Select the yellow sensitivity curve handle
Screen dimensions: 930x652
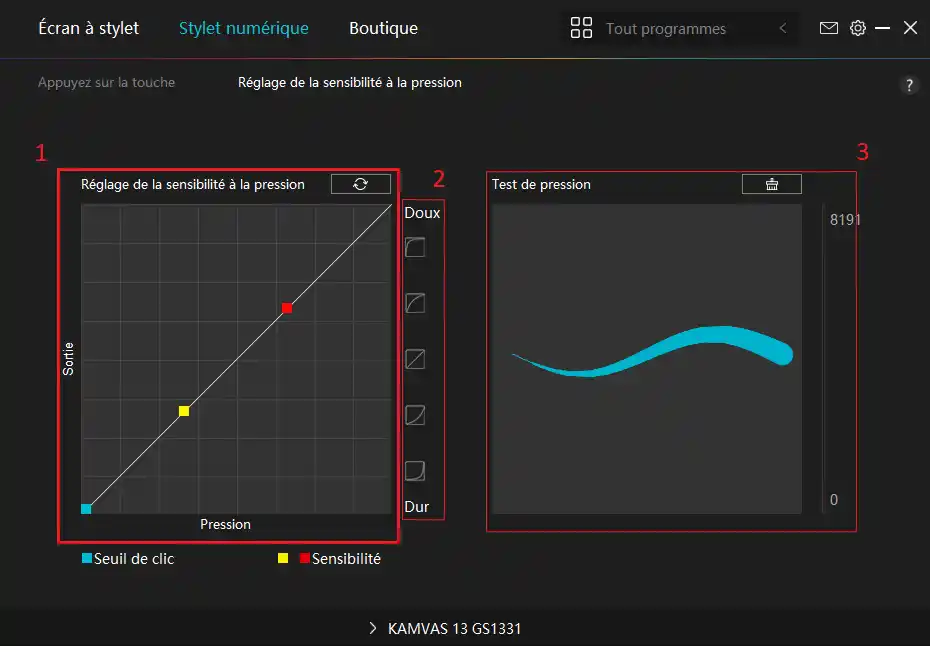(184, 411)
